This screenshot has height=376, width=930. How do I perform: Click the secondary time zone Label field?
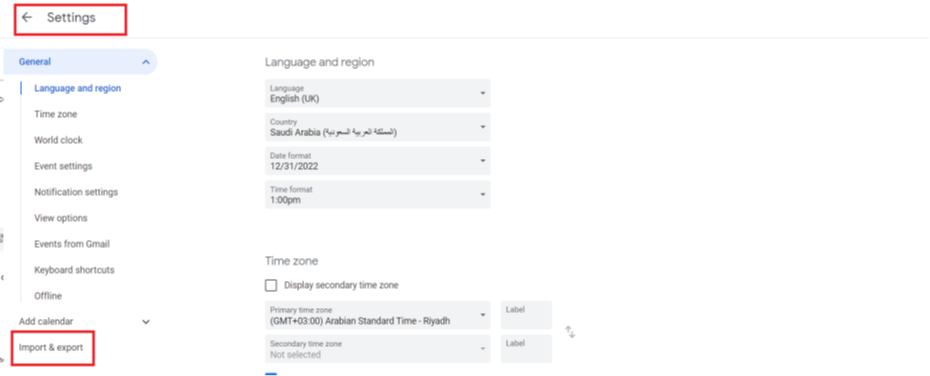[x=527, y=349]
